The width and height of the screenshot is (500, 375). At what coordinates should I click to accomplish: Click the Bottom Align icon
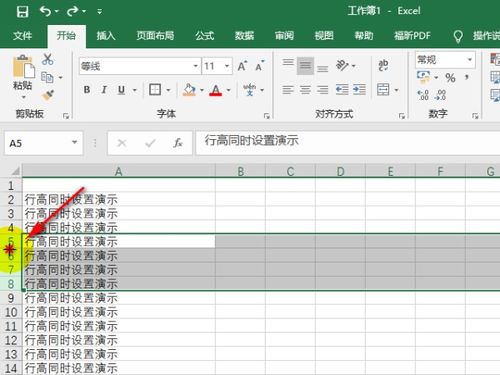pyautogui.click(x=322, y=68)
